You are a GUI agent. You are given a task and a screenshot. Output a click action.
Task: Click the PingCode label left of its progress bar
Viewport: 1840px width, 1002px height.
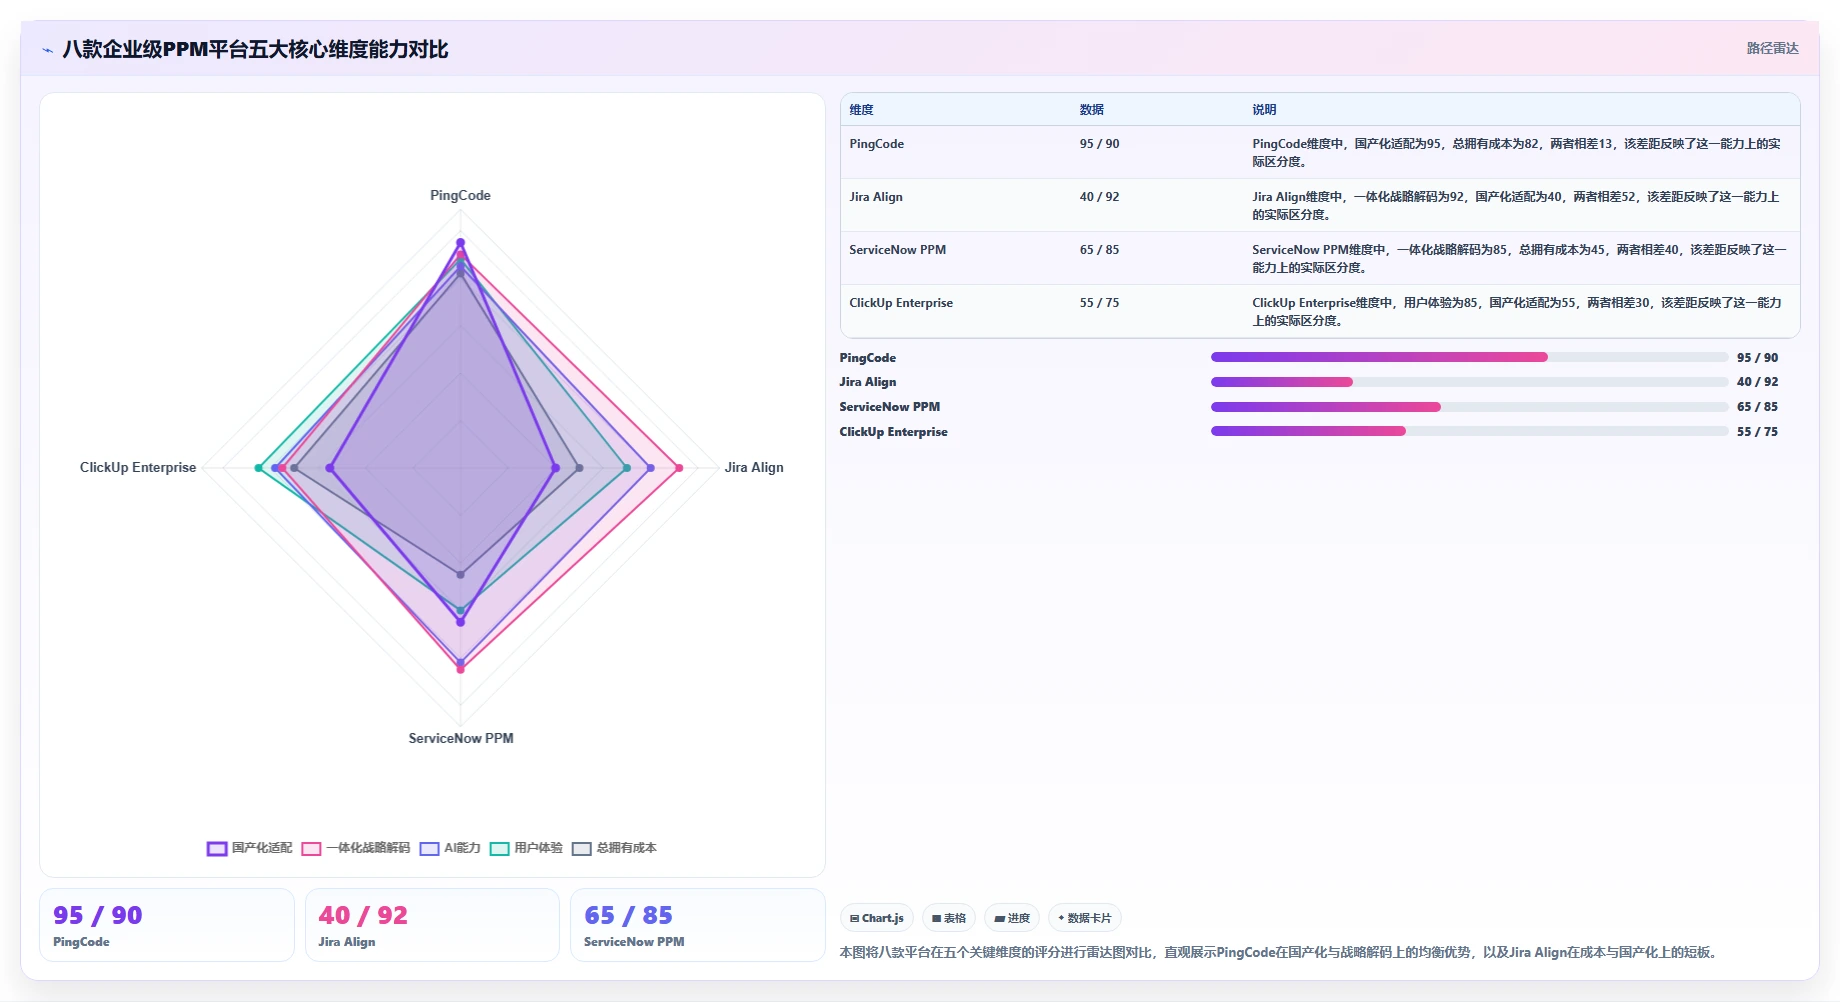867,358
